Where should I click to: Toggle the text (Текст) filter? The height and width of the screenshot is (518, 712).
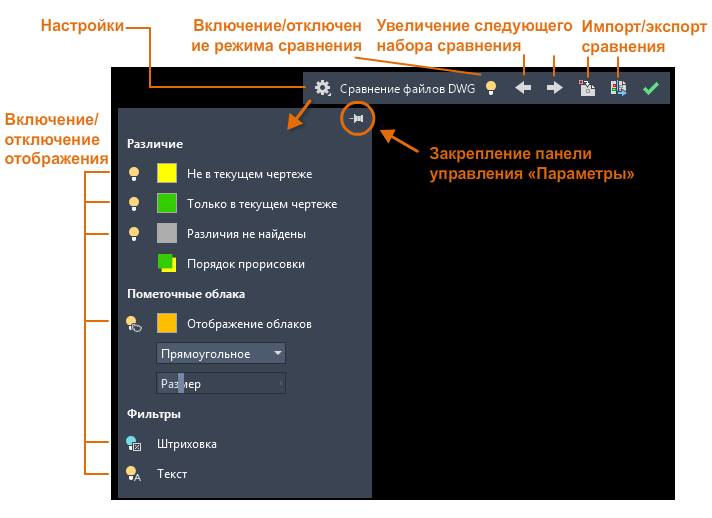(134, 474)
